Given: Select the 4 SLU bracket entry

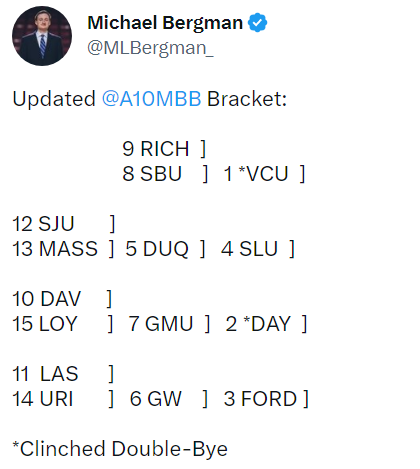Looking at the screenshot, I should (x=249, y=249).
